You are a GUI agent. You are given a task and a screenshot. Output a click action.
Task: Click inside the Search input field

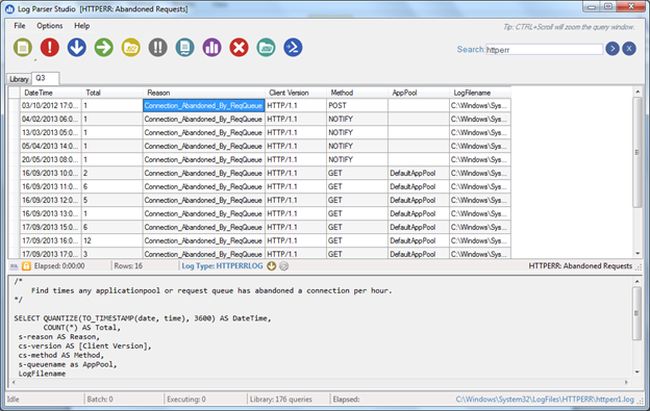(544, 49)
